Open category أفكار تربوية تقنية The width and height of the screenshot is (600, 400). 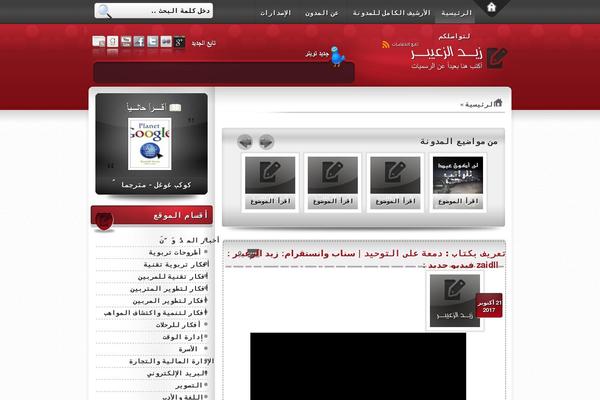click(x=176, y=264)
